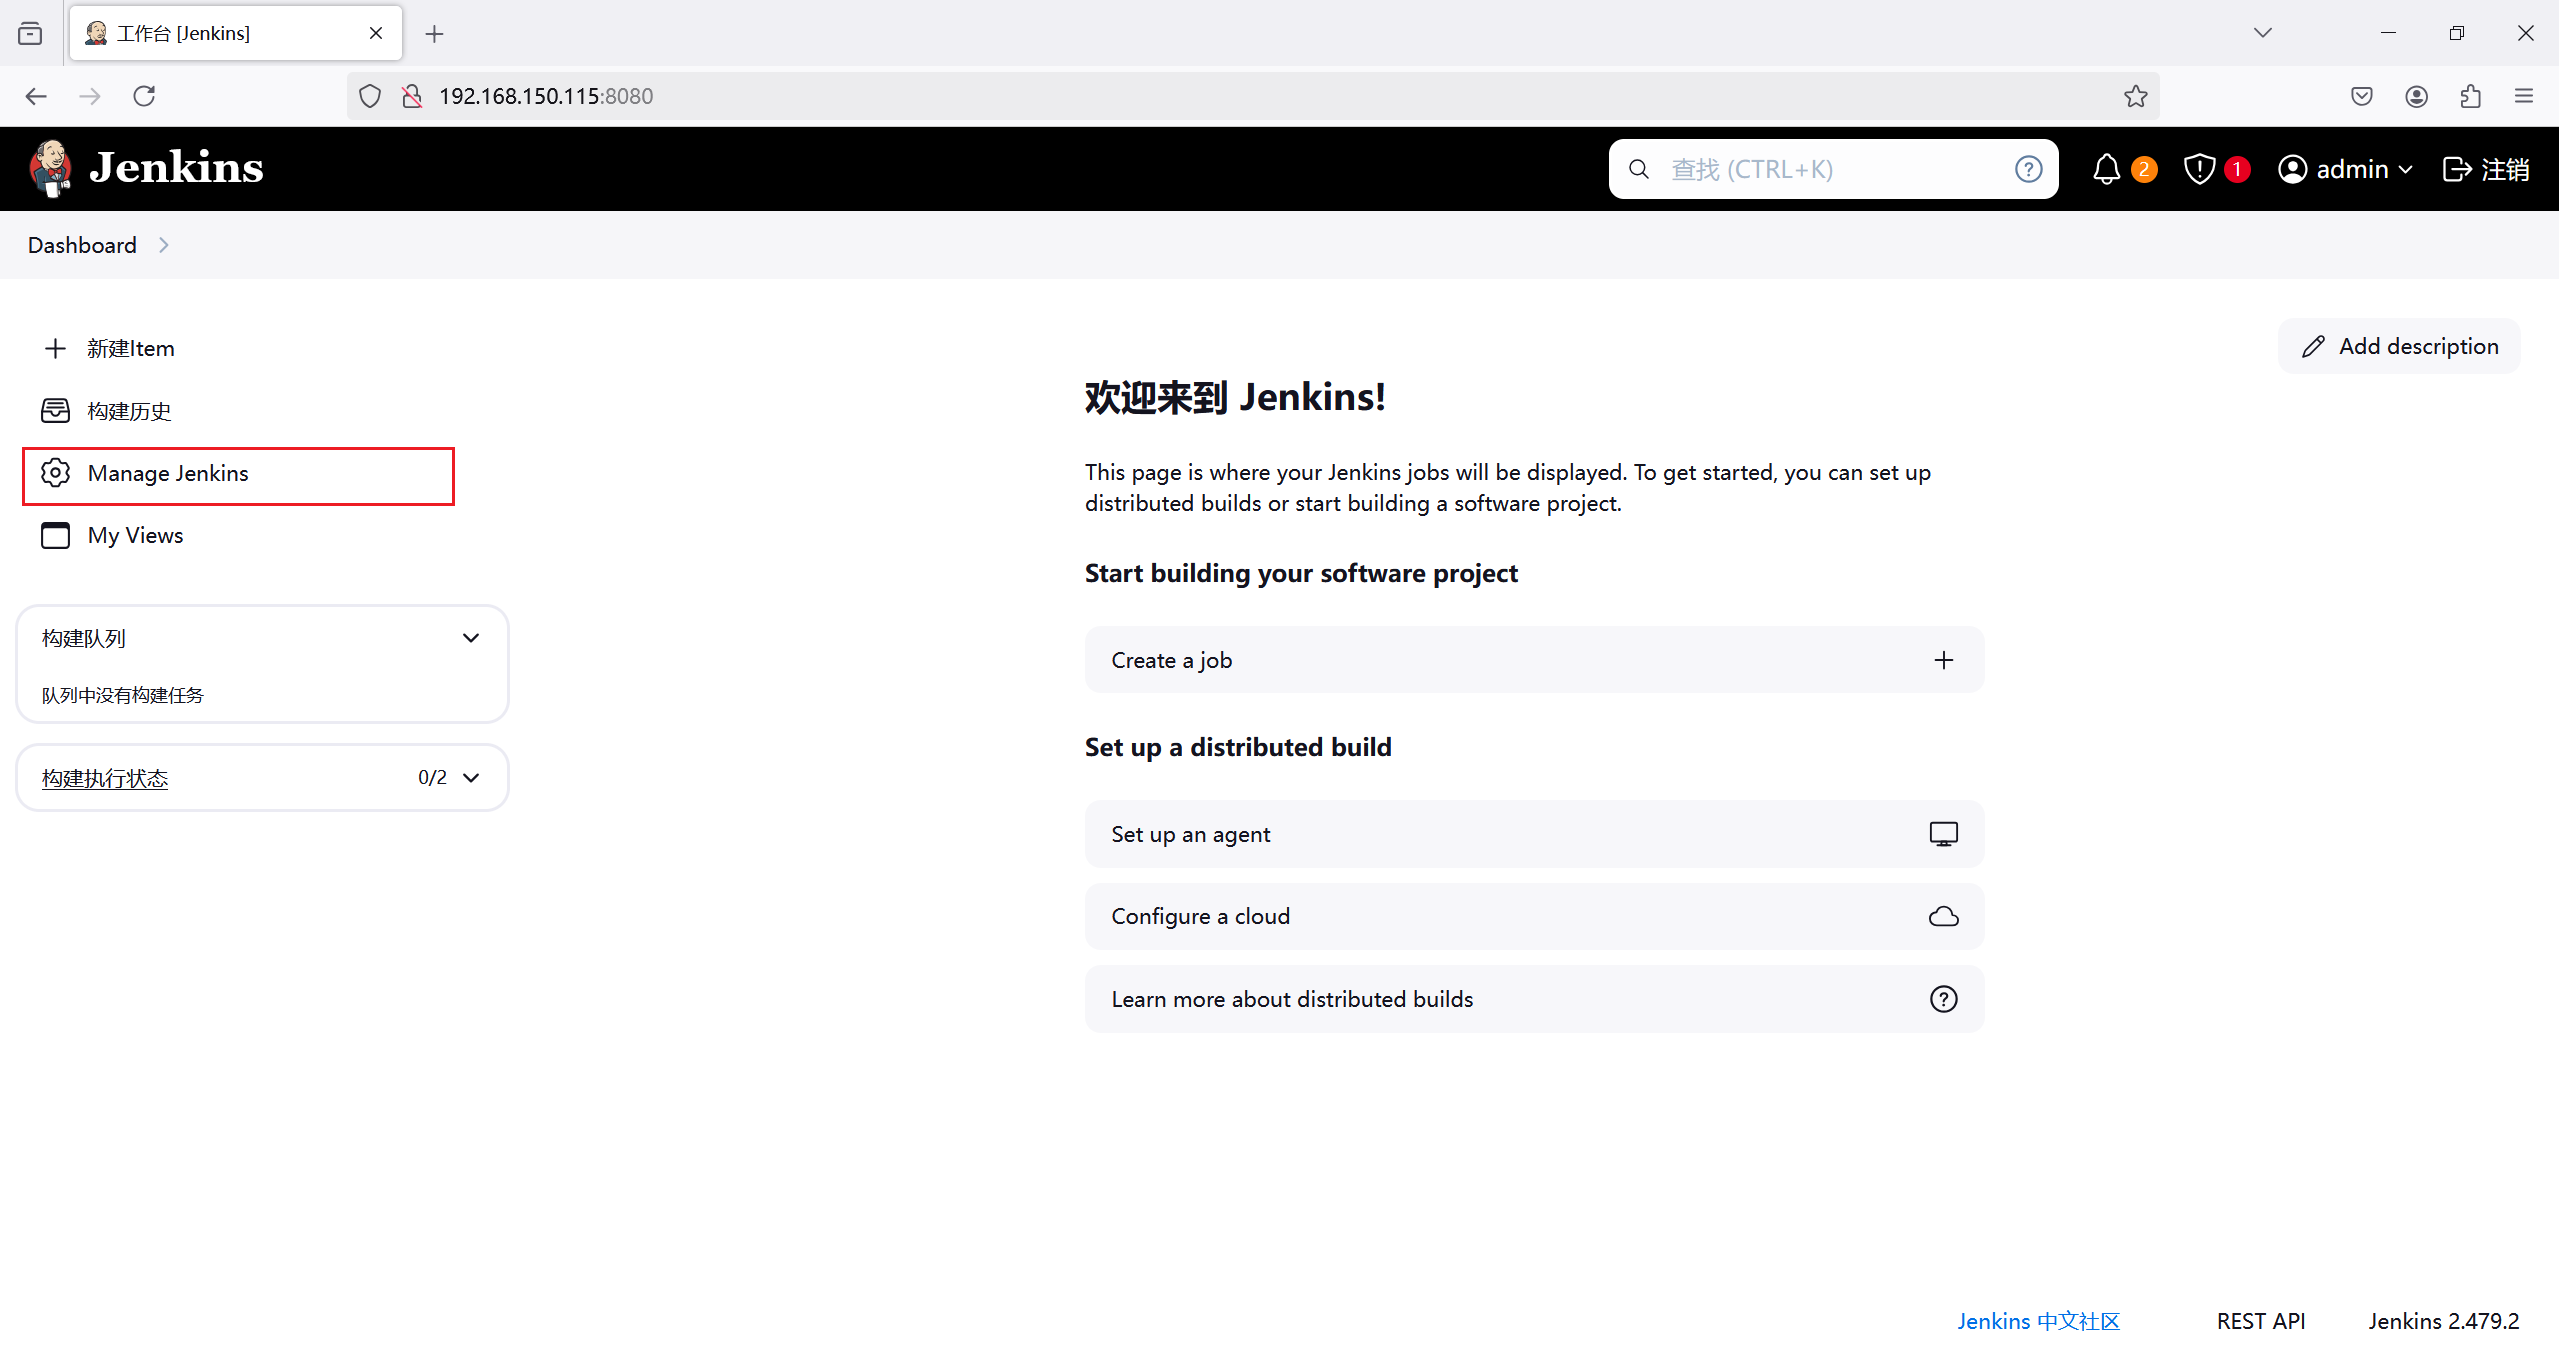The width and height of the screenshot is (2559, 1366).
Task: Open the 构建执行状态 link
Action: 105,778
